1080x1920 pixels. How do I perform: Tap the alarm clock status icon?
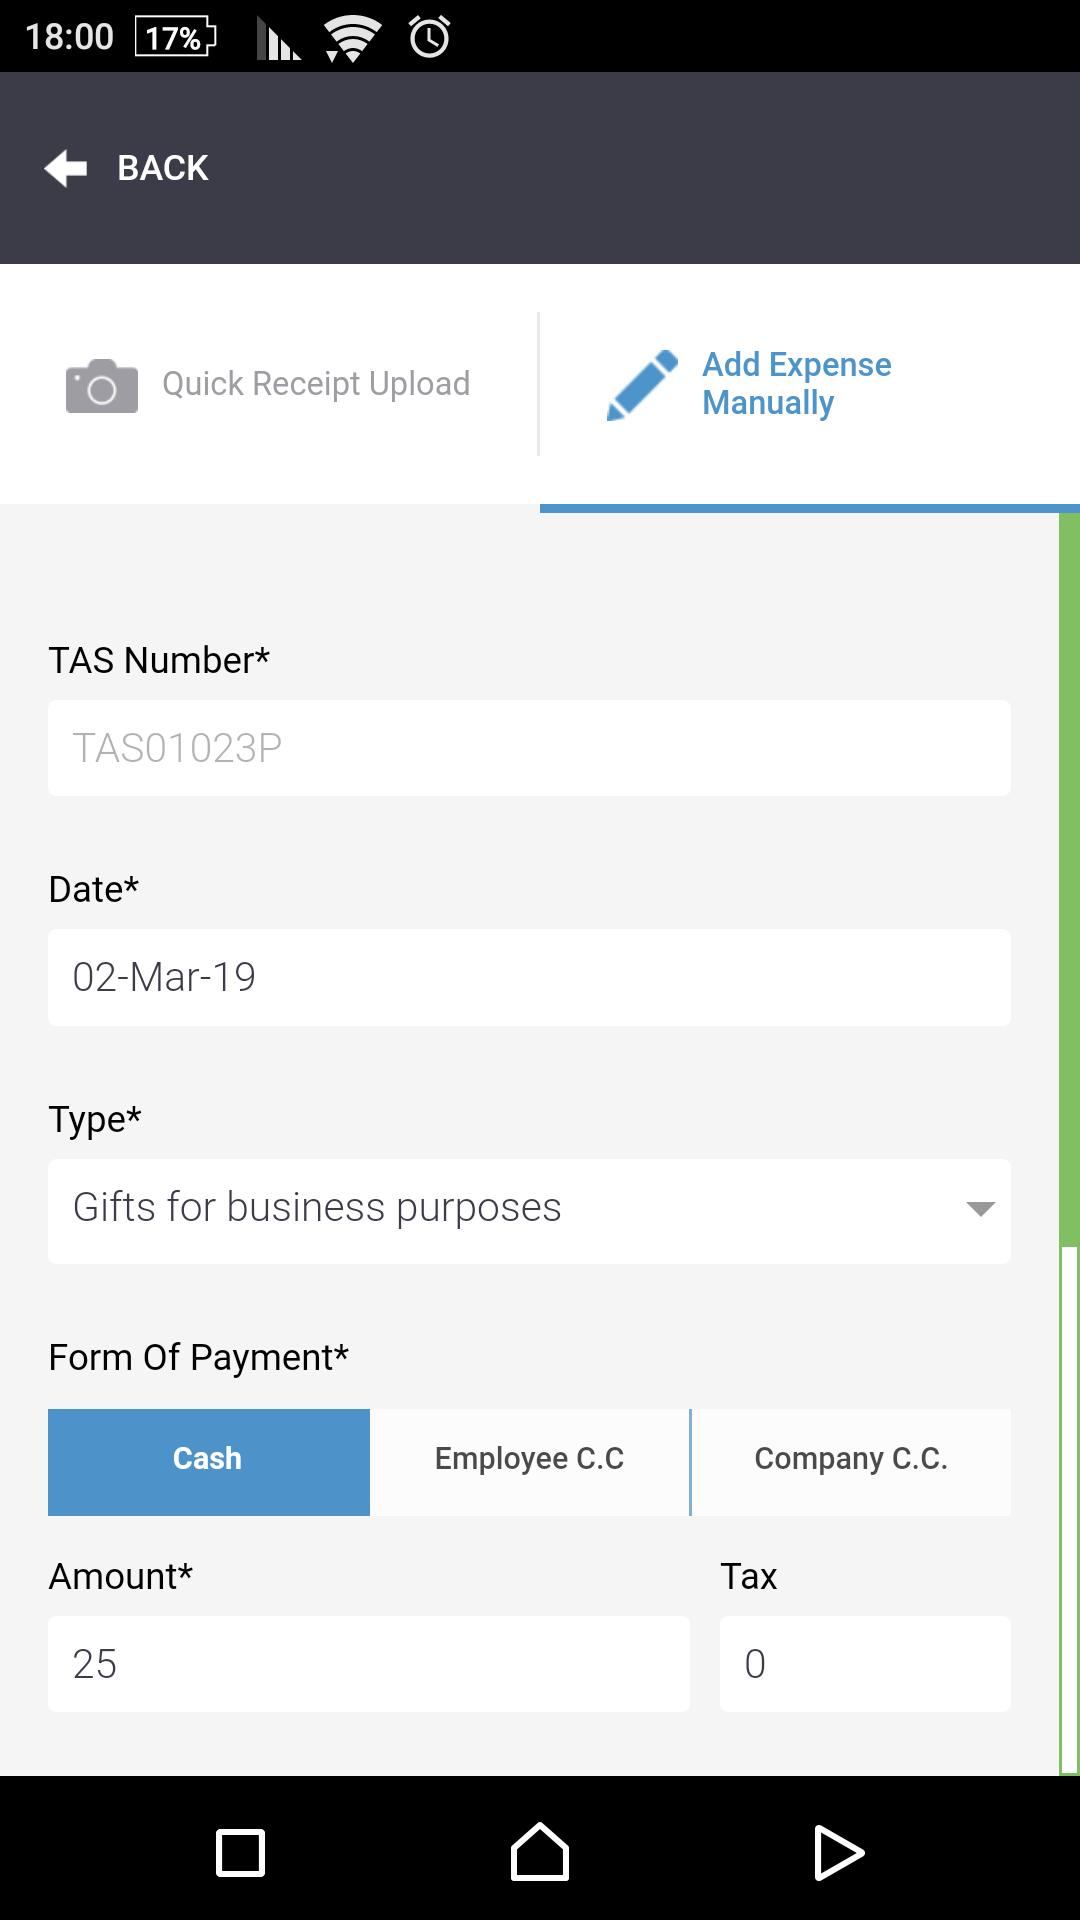pyautogui.click(x=429, y=38)
